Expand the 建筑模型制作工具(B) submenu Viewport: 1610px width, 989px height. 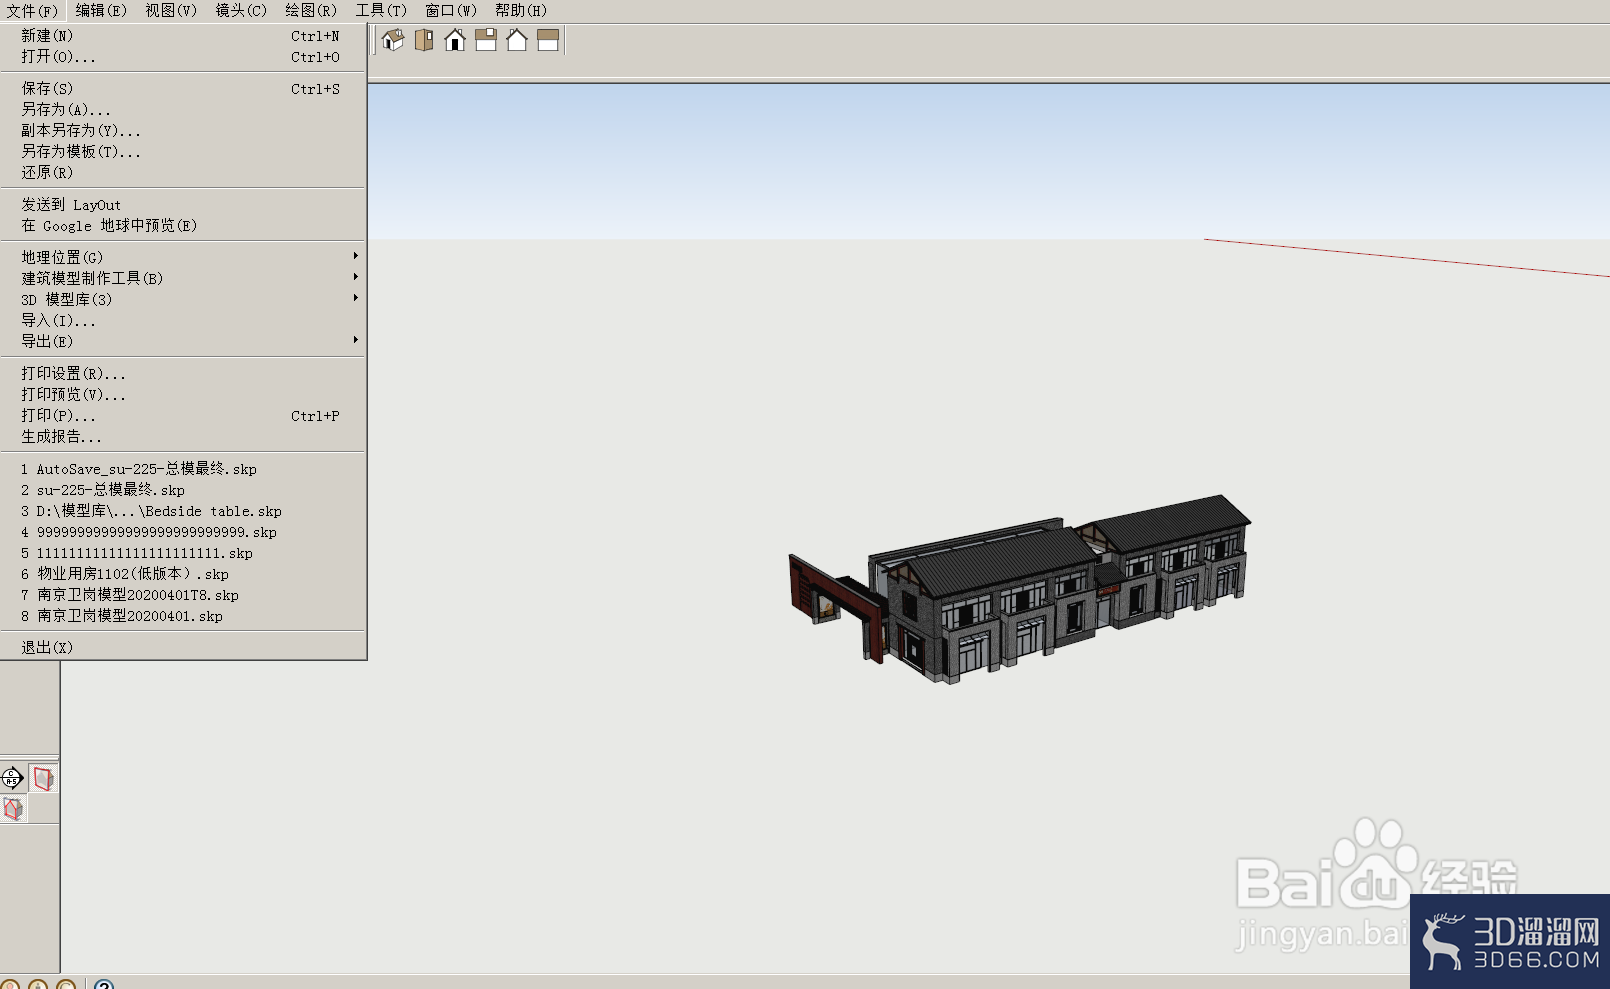tap(183, 279)
